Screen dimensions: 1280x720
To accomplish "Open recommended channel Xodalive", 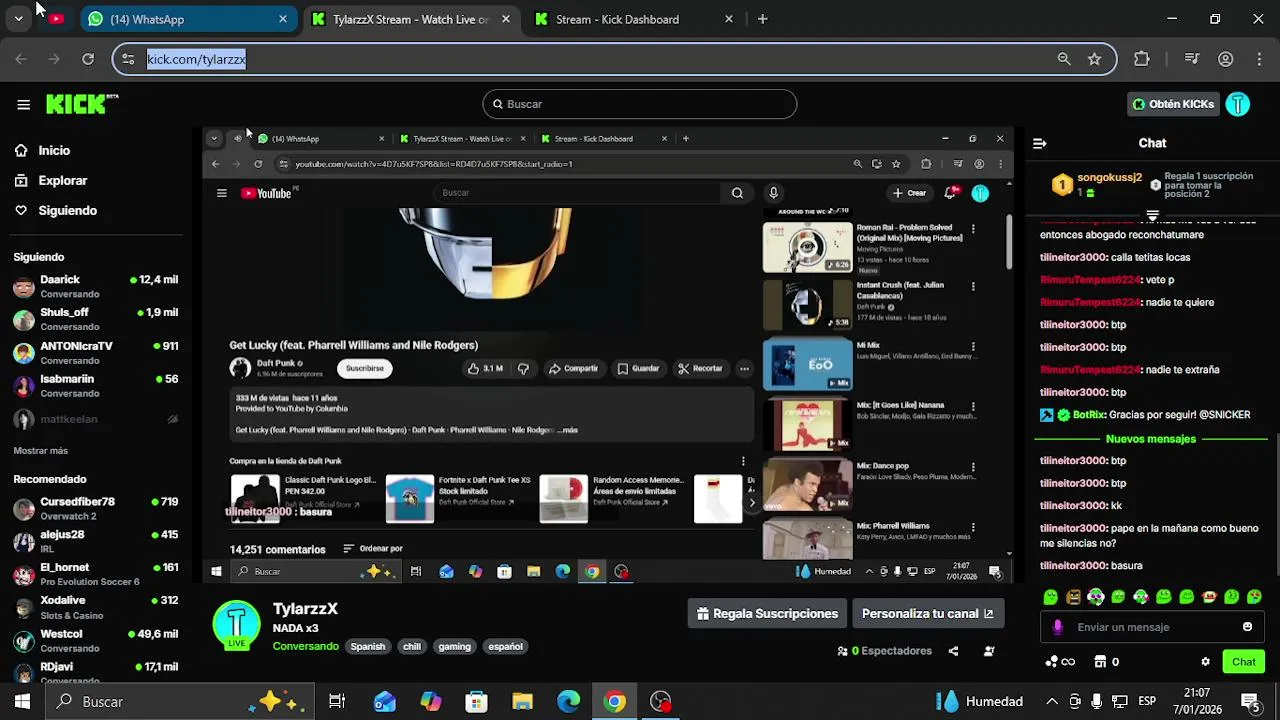I will 95,607.
